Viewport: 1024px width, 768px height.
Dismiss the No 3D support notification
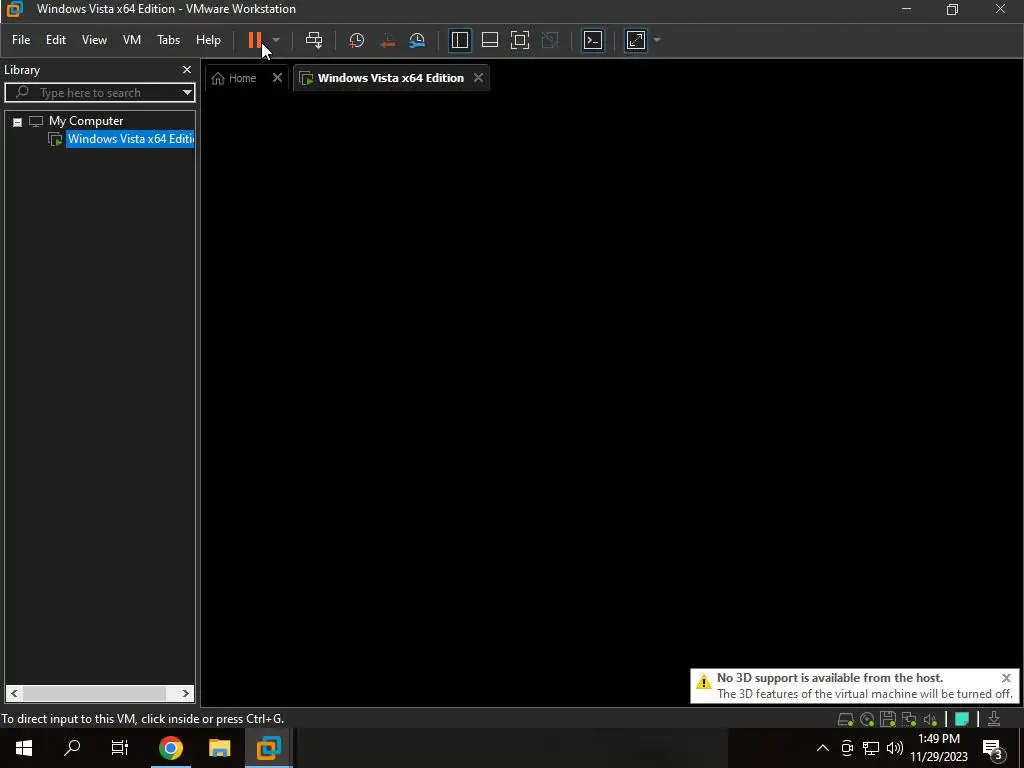tap(1006, 678)
